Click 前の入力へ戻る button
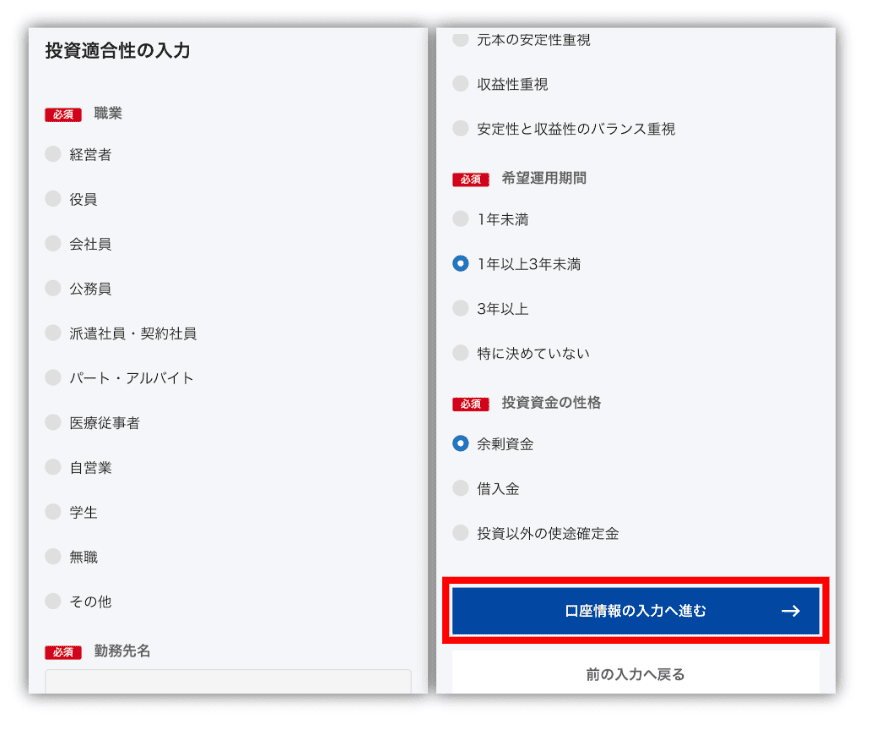 point(635,674)
